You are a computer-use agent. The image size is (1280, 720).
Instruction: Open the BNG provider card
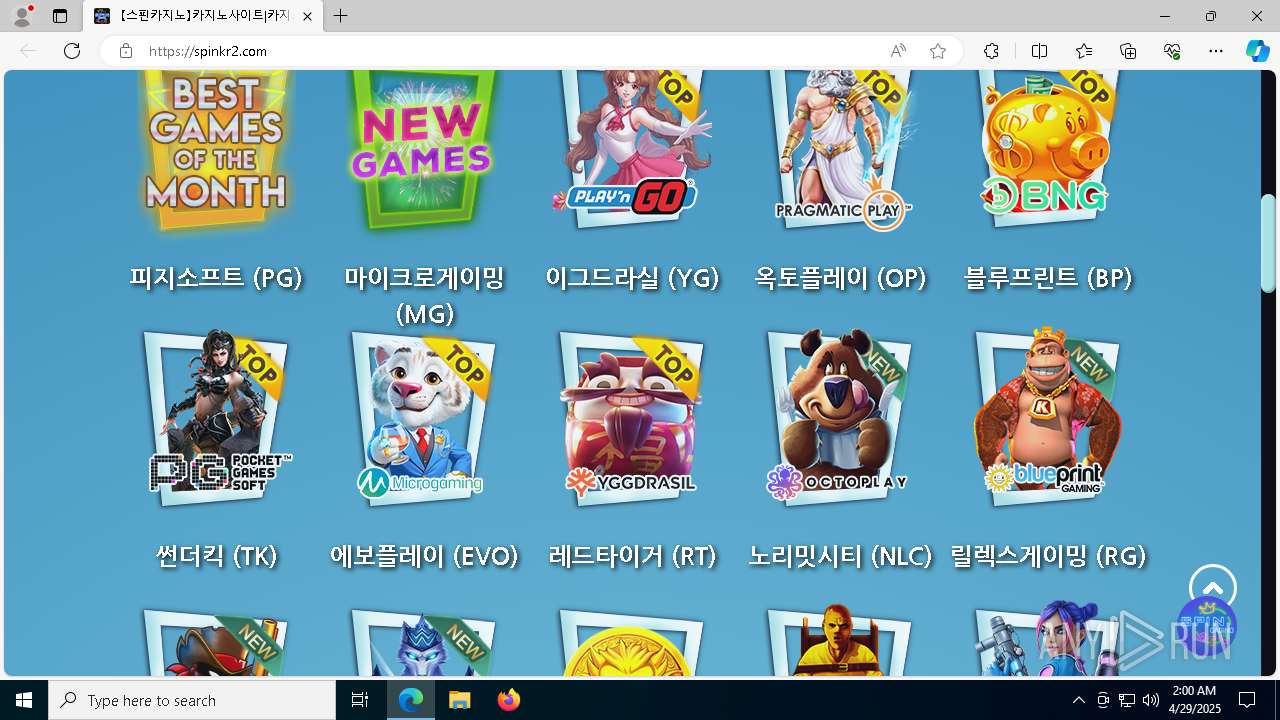(1048, 150)
